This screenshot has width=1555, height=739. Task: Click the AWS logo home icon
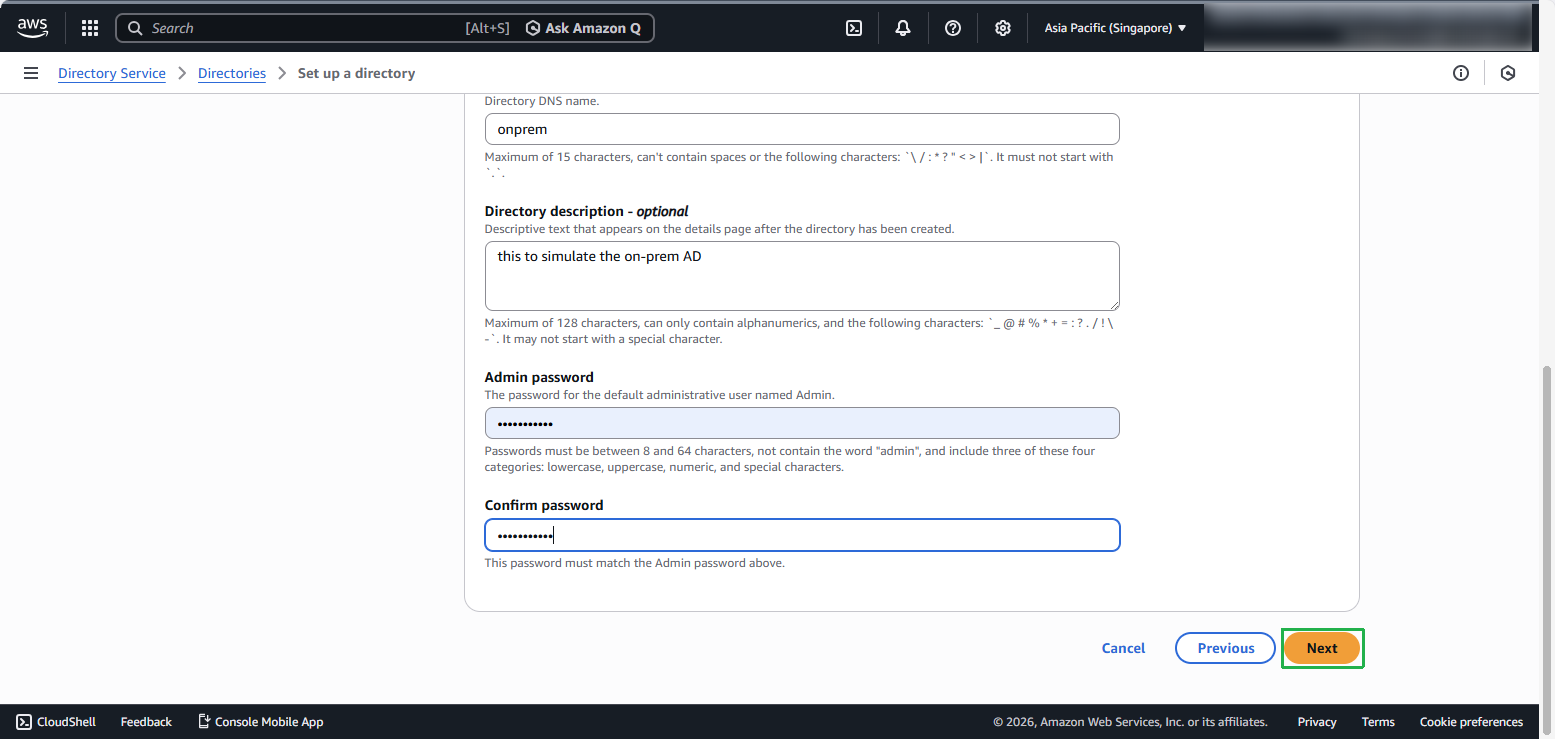(32, 28)
